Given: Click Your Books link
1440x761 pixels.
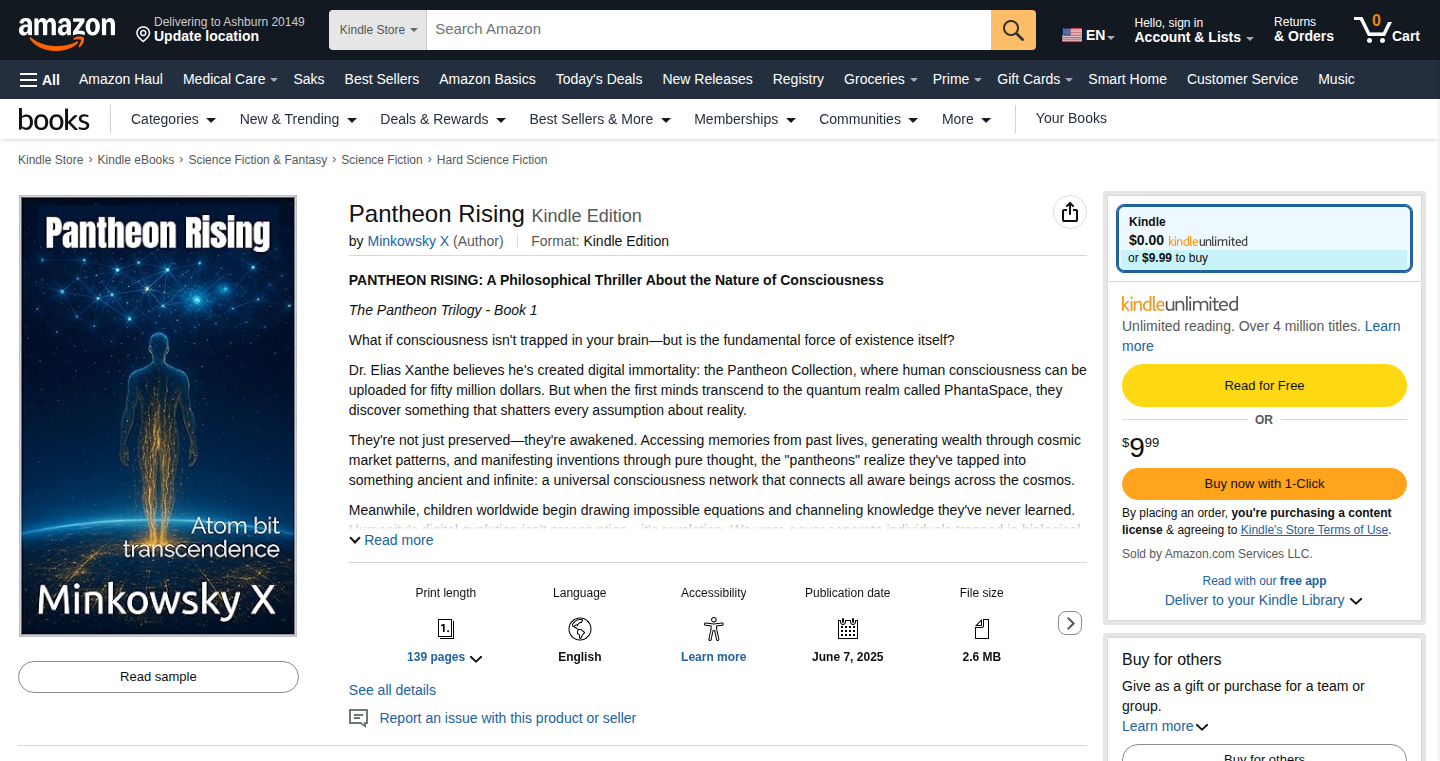Looking at the screenshot, I should (1071, 118).
